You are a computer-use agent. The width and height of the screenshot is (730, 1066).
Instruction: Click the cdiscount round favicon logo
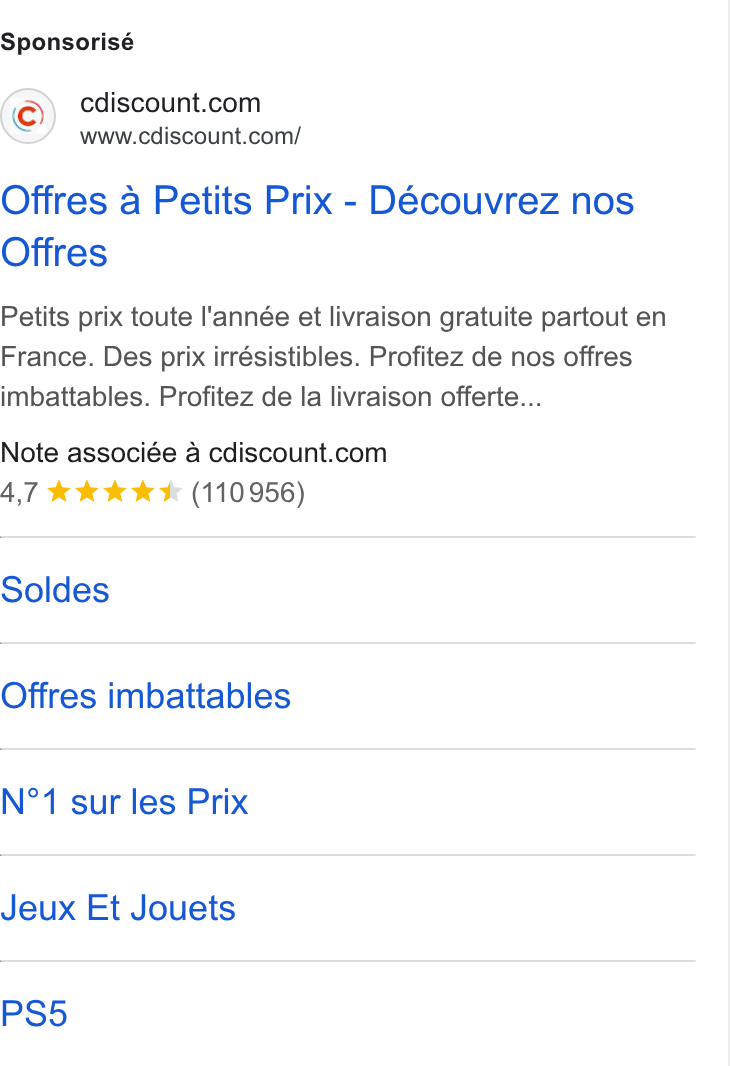28,116
